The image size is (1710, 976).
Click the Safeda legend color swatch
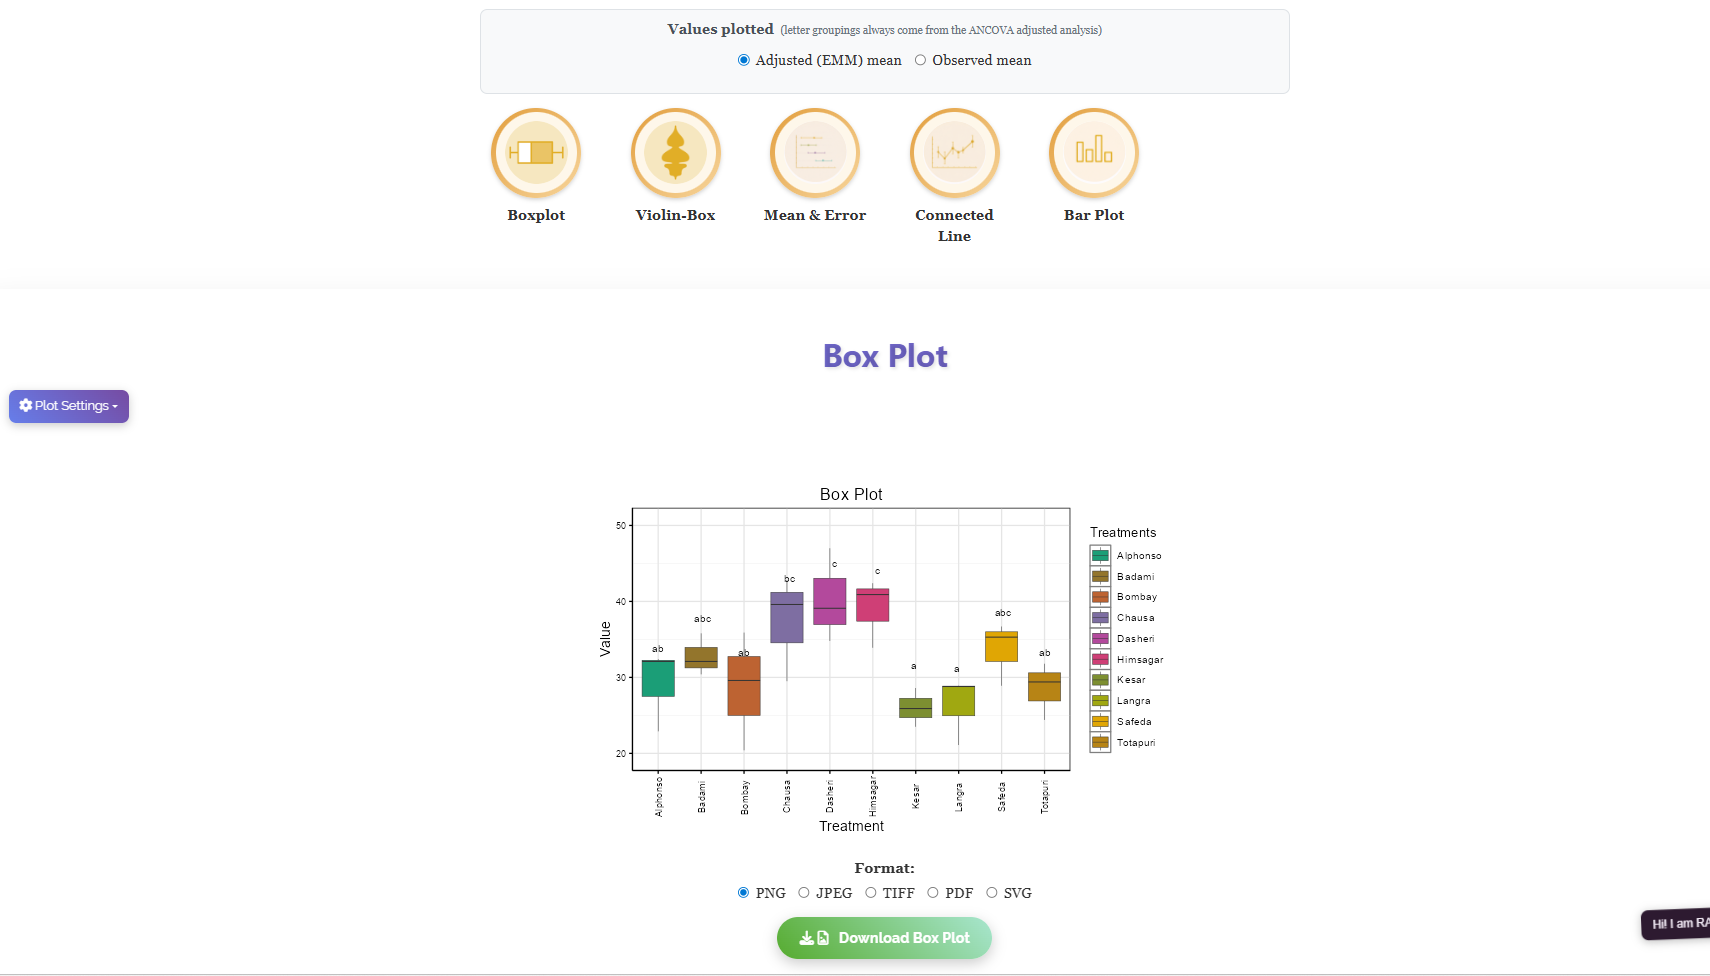pos(1100,722)
